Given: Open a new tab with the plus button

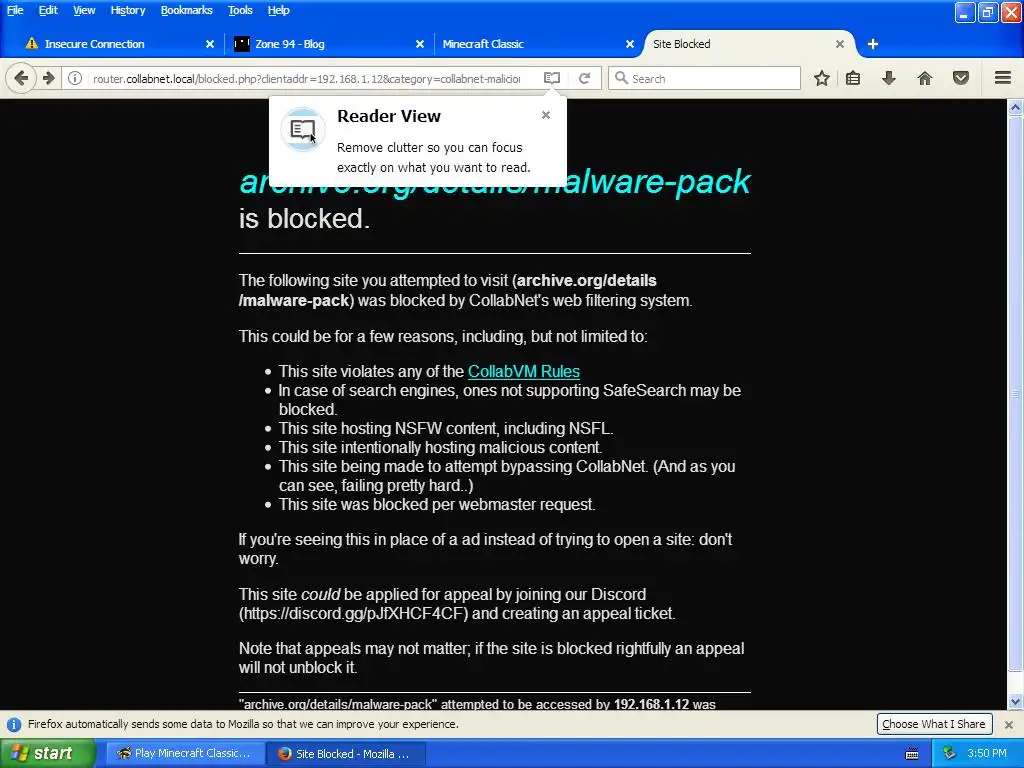Looking at the screenshot, I should [x=872, y=44].
